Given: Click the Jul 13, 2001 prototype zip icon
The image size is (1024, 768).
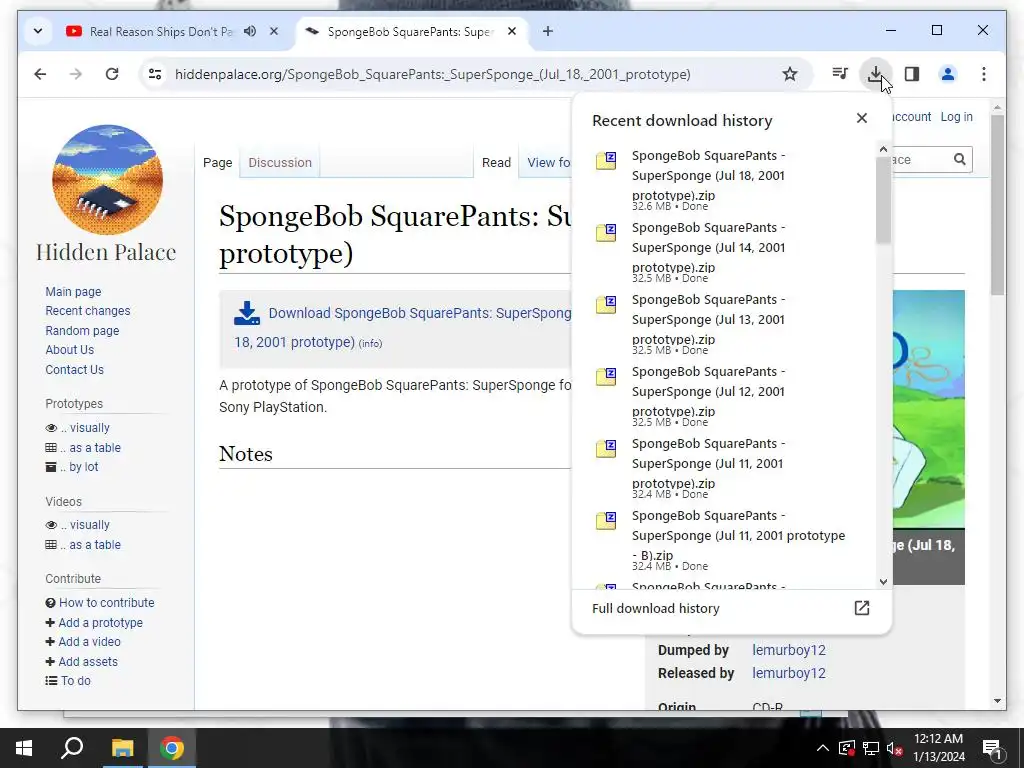Looking at the screenshot, I should click(x=606, y=304).
